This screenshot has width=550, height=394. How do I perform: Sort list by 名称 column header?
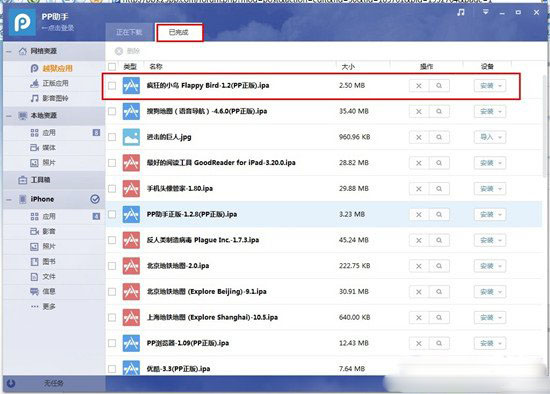[156, 67]
